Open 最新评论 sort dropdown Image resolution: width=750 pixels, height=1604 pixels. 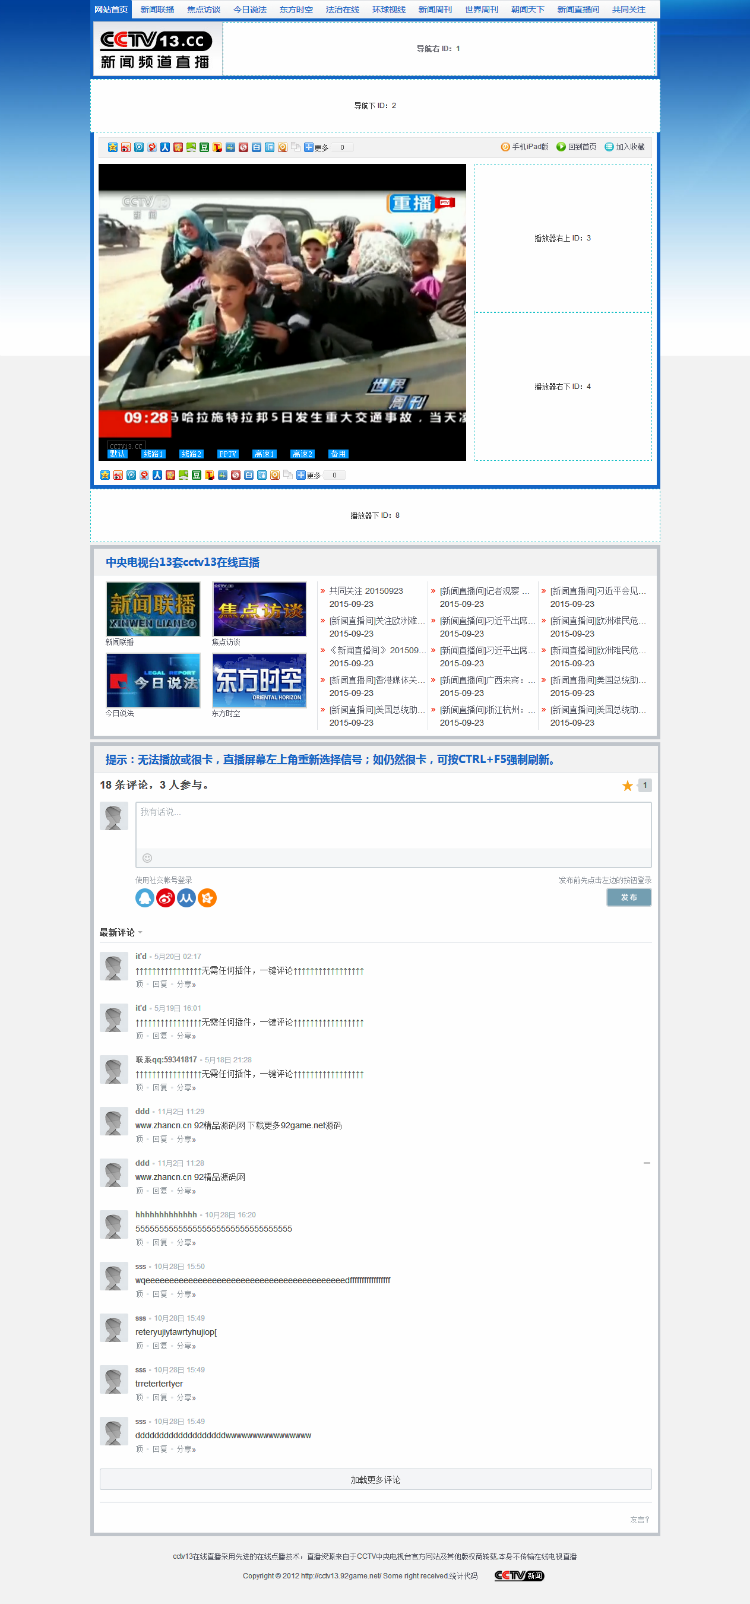coord(121,932)
